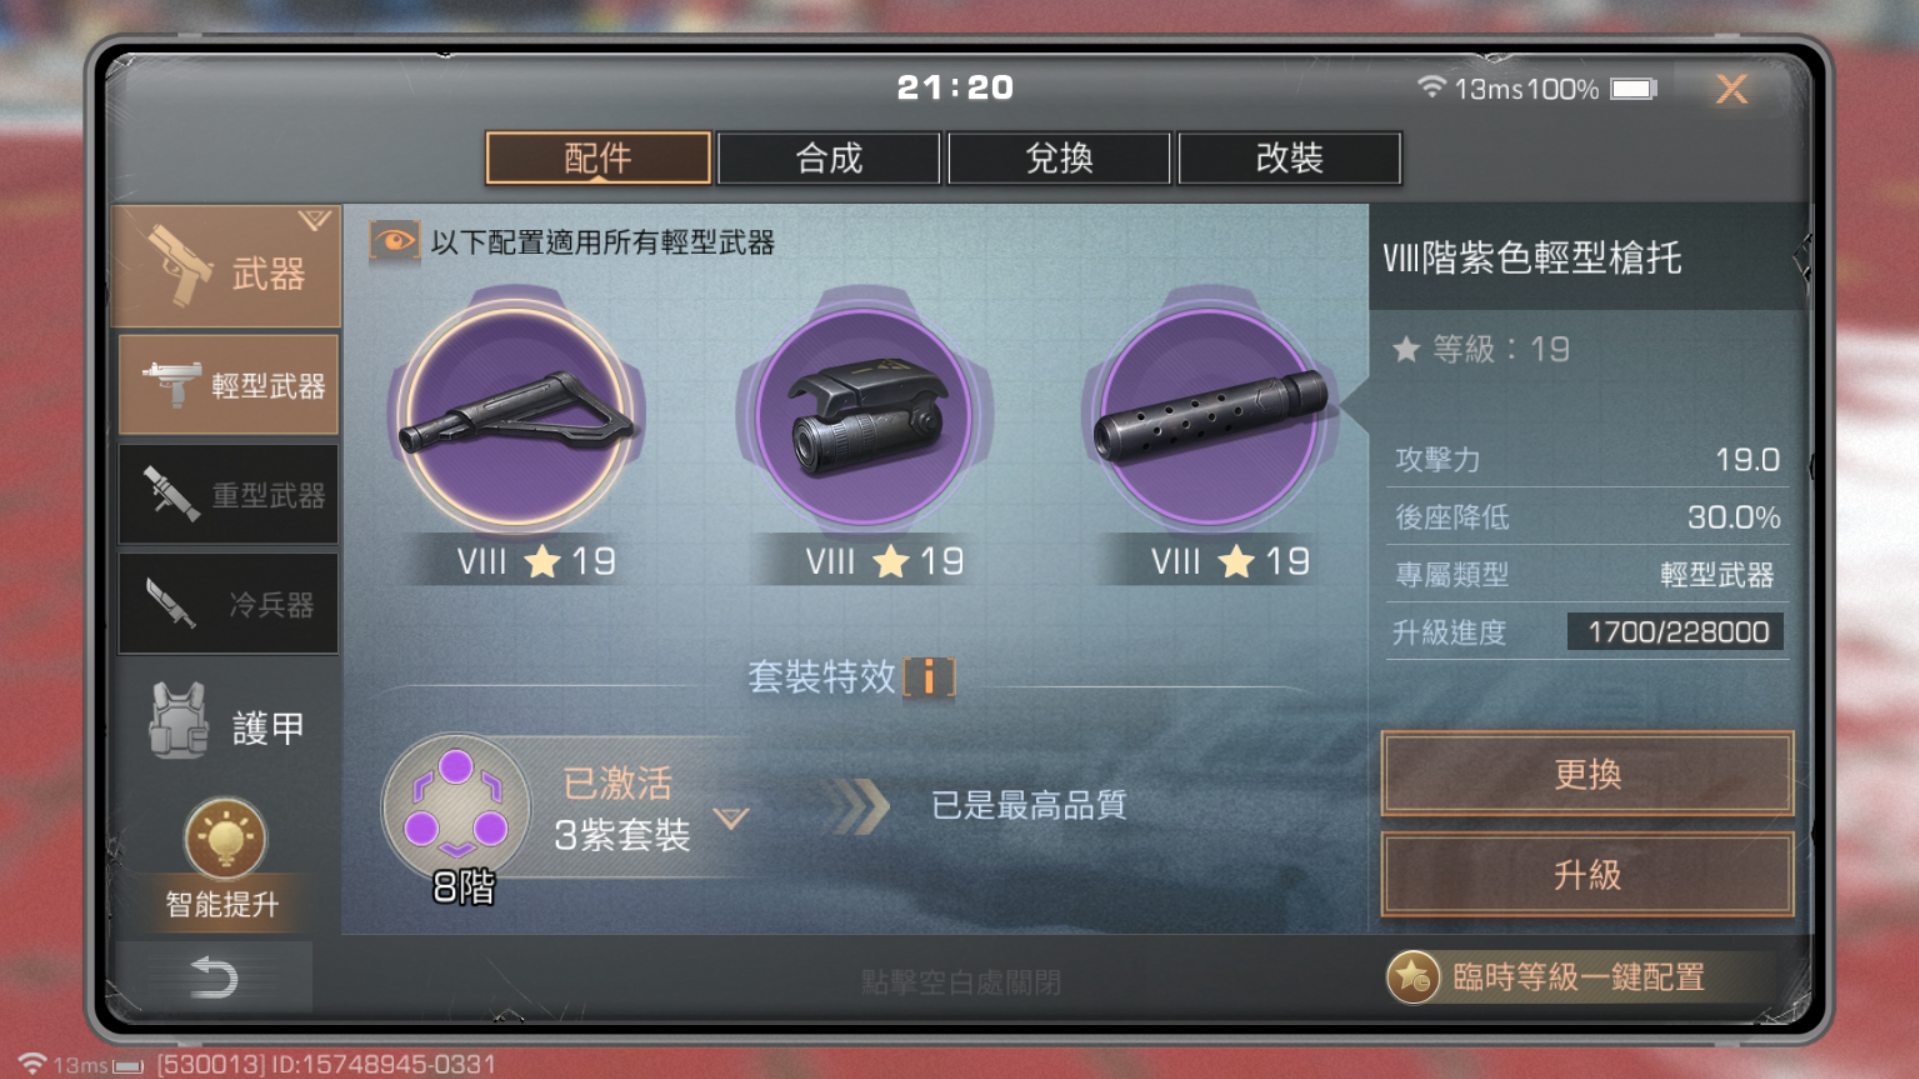Toggle the eye visibility icon
The image size is (1919, 1079).
[x=394, y=241]
